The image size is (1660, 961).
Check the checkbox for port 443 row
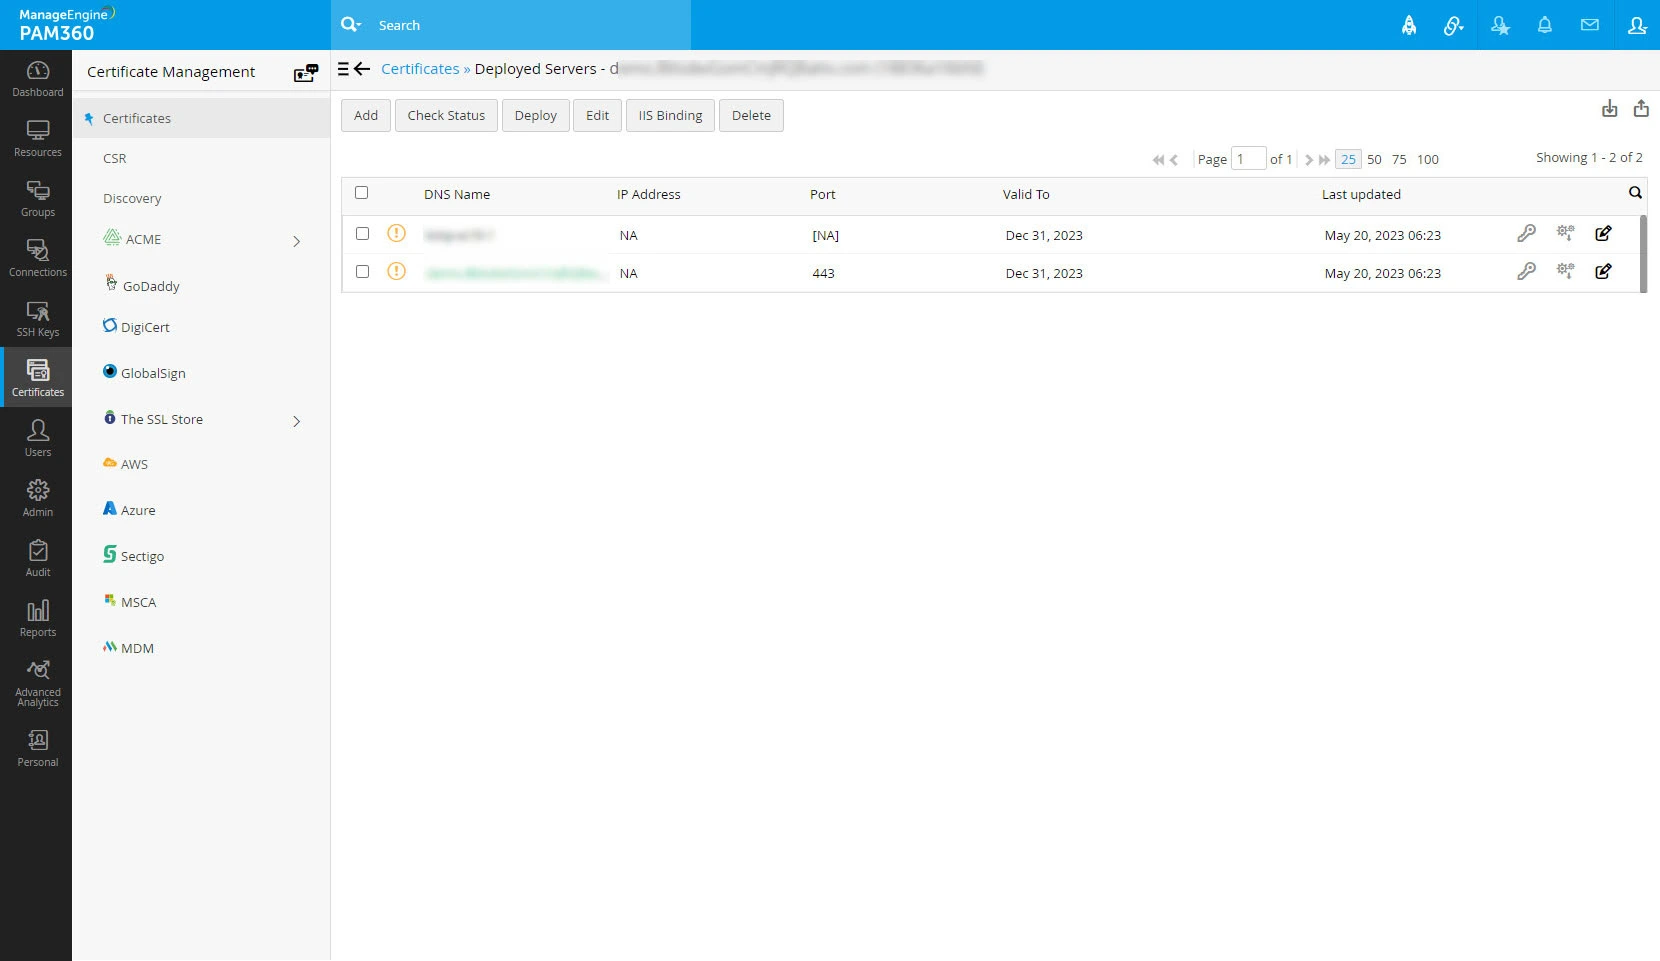[x=363, y=272]
